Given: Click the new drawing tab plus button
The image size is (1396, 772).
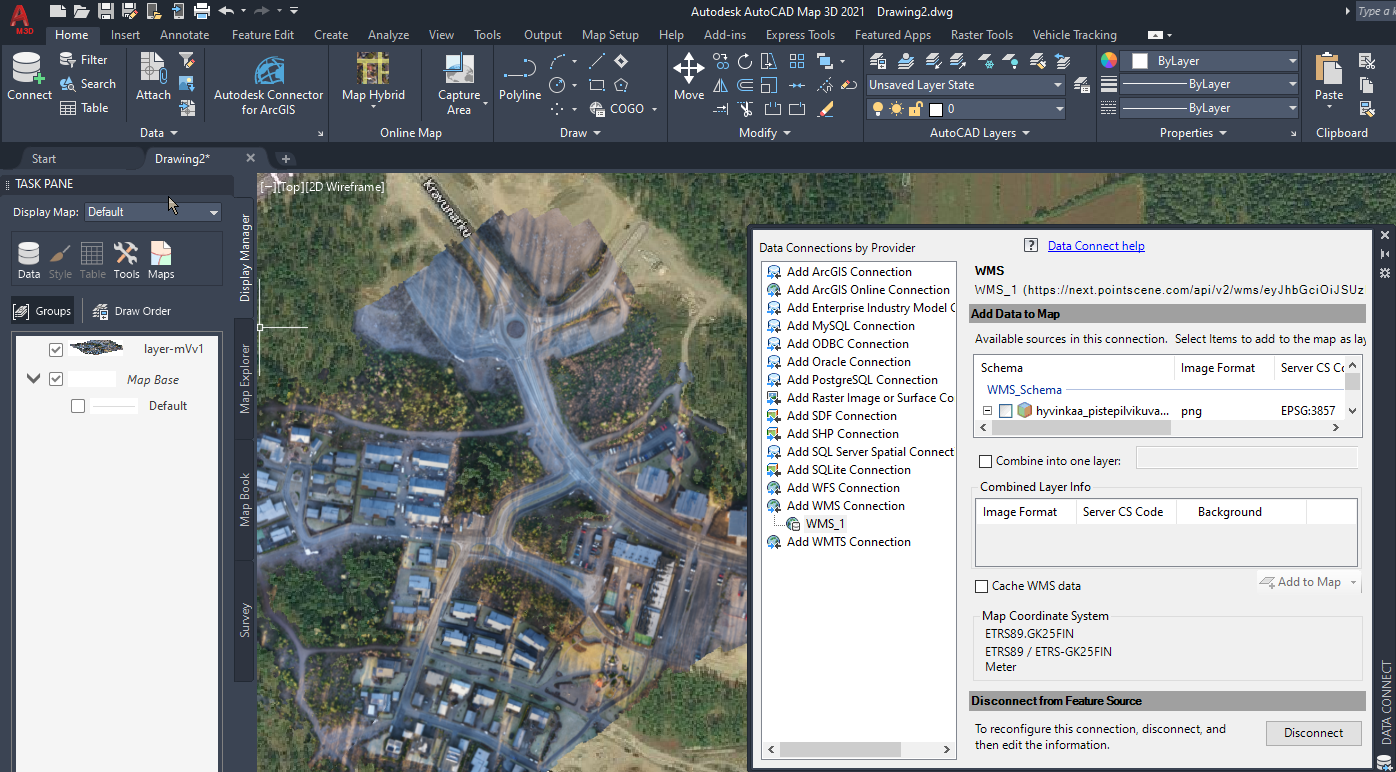Looking at the screenshot, I should (x=285, y=158).
